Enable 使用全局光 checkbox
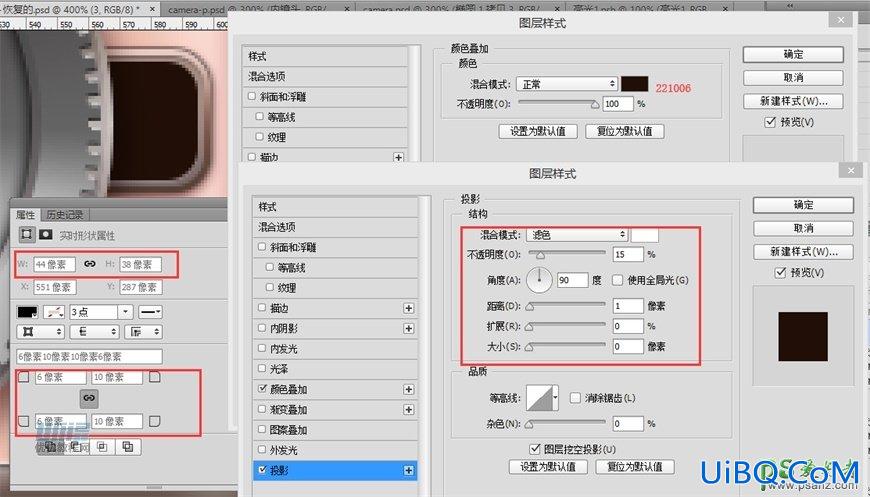Viewport: 870px width, 497px height. [618, 280]
